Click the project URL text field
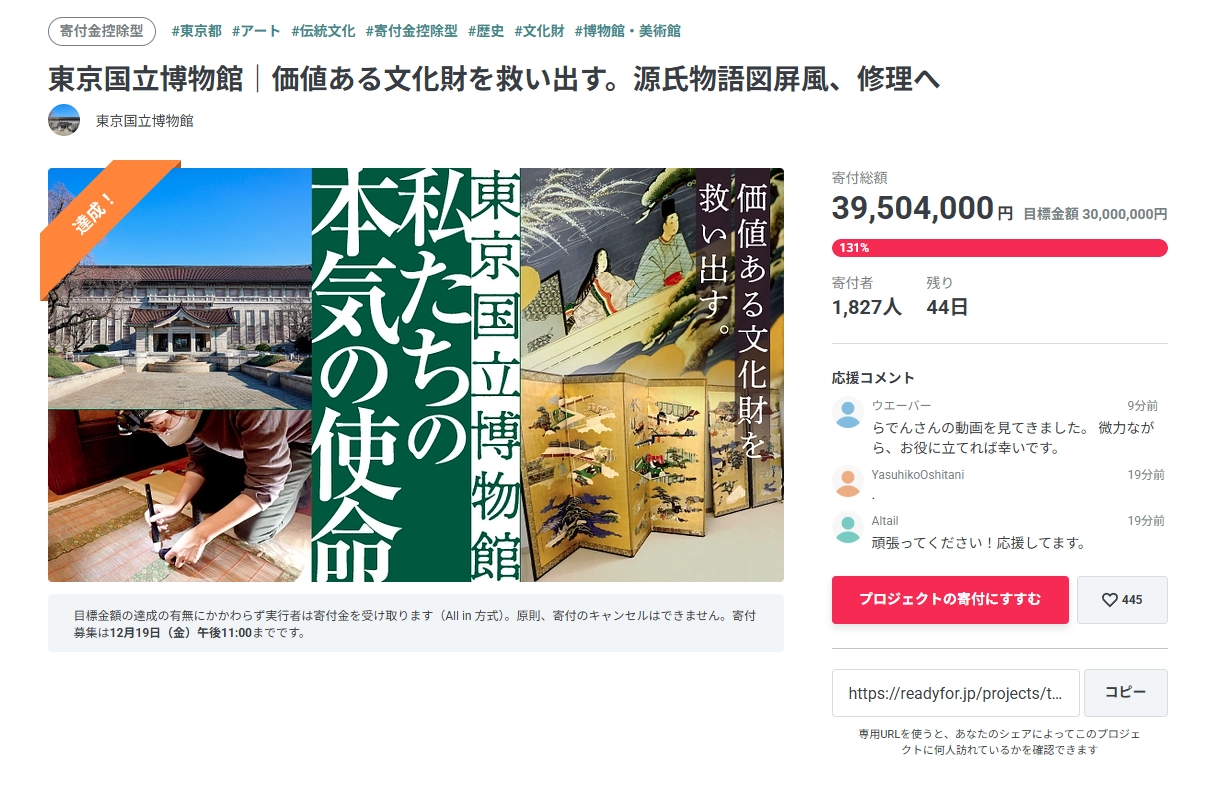Viewport: 1215px width, 791px height. pos(956,693)
